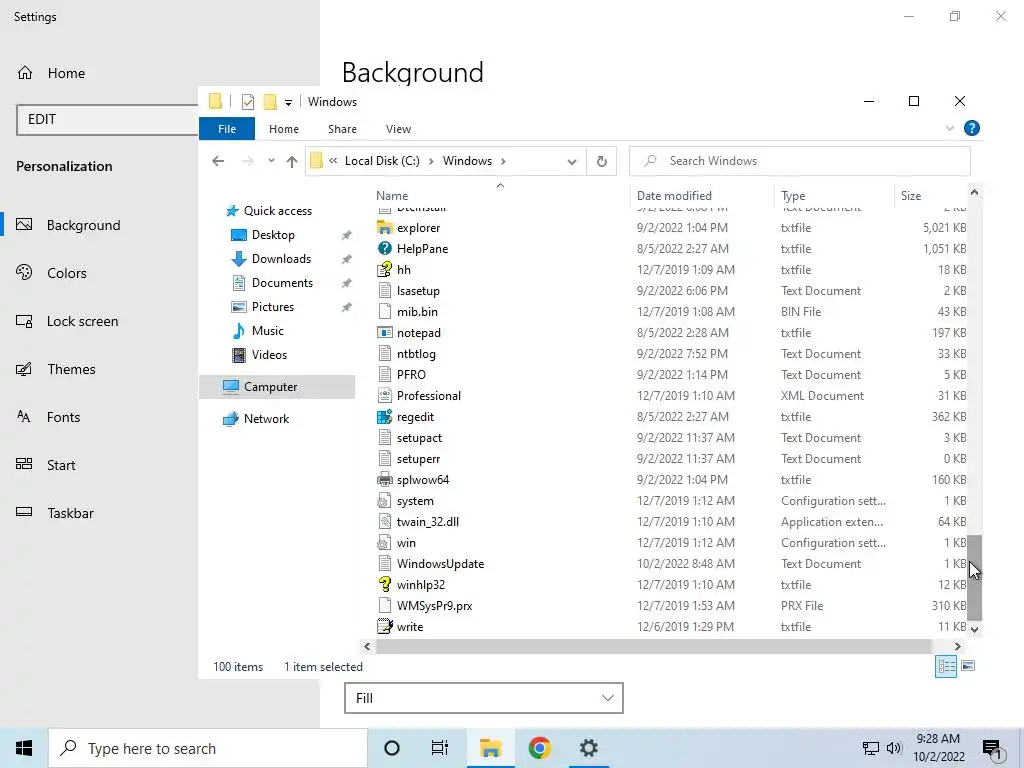Select Start in Settings sidebar
This screenshot has width=1024, height=768.
tap(61, 465)
